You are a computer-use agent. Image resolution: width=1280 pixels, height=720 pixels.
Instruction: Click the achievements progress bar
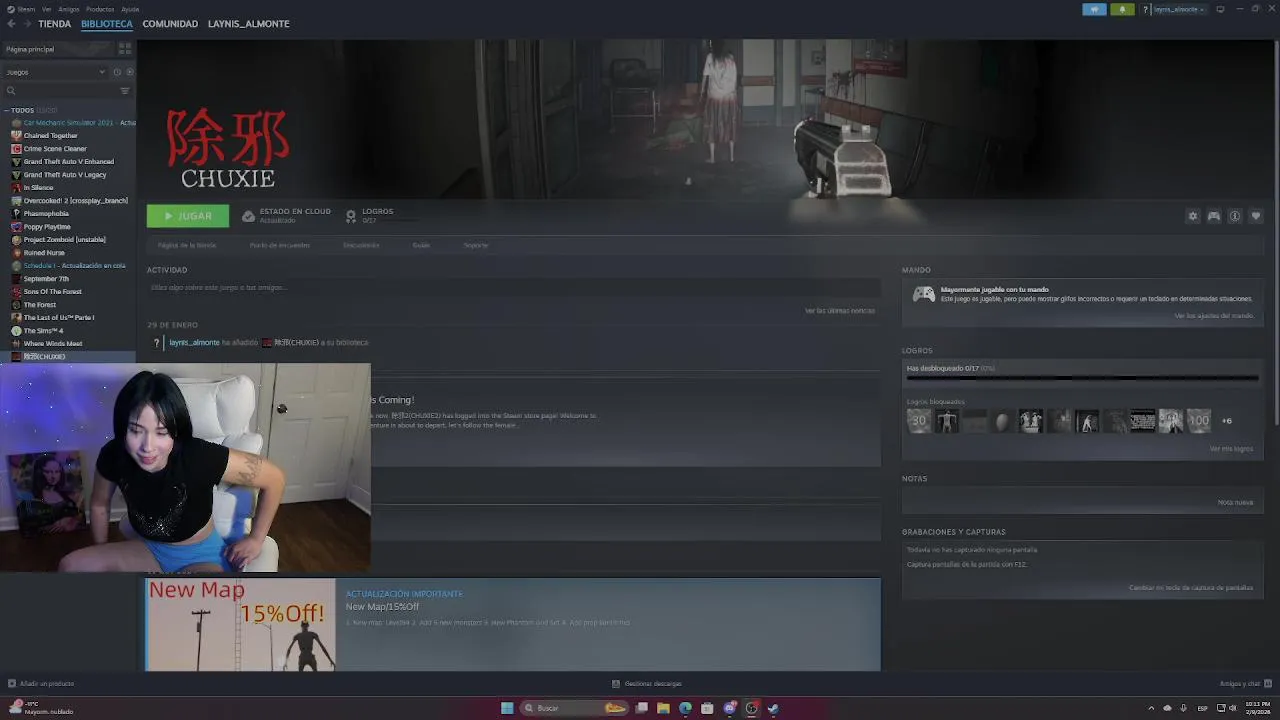coord(1082,378)
